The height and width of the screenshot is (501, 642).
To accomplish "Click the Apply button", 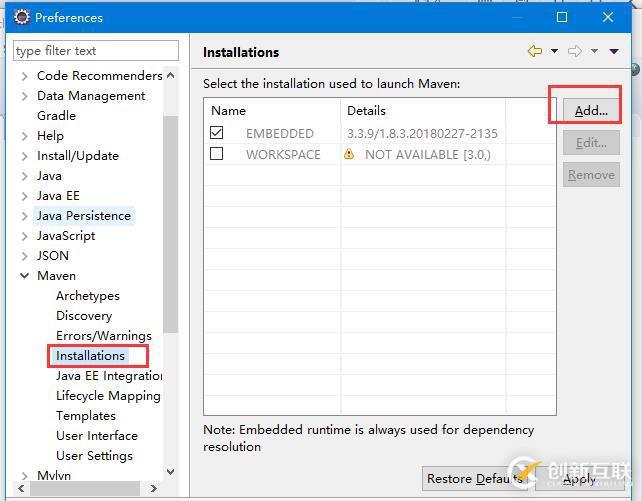I will pos(579,478).
